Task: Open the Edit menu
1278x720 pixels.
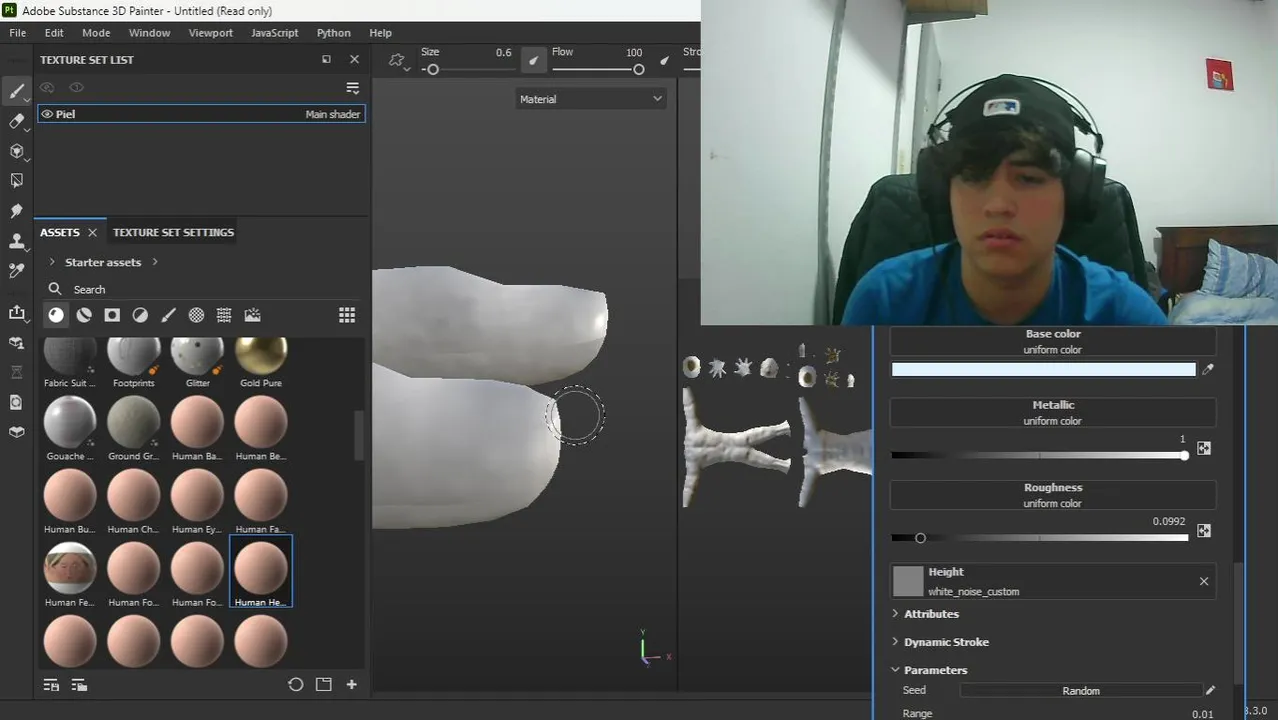Action: tap(54, 33)
